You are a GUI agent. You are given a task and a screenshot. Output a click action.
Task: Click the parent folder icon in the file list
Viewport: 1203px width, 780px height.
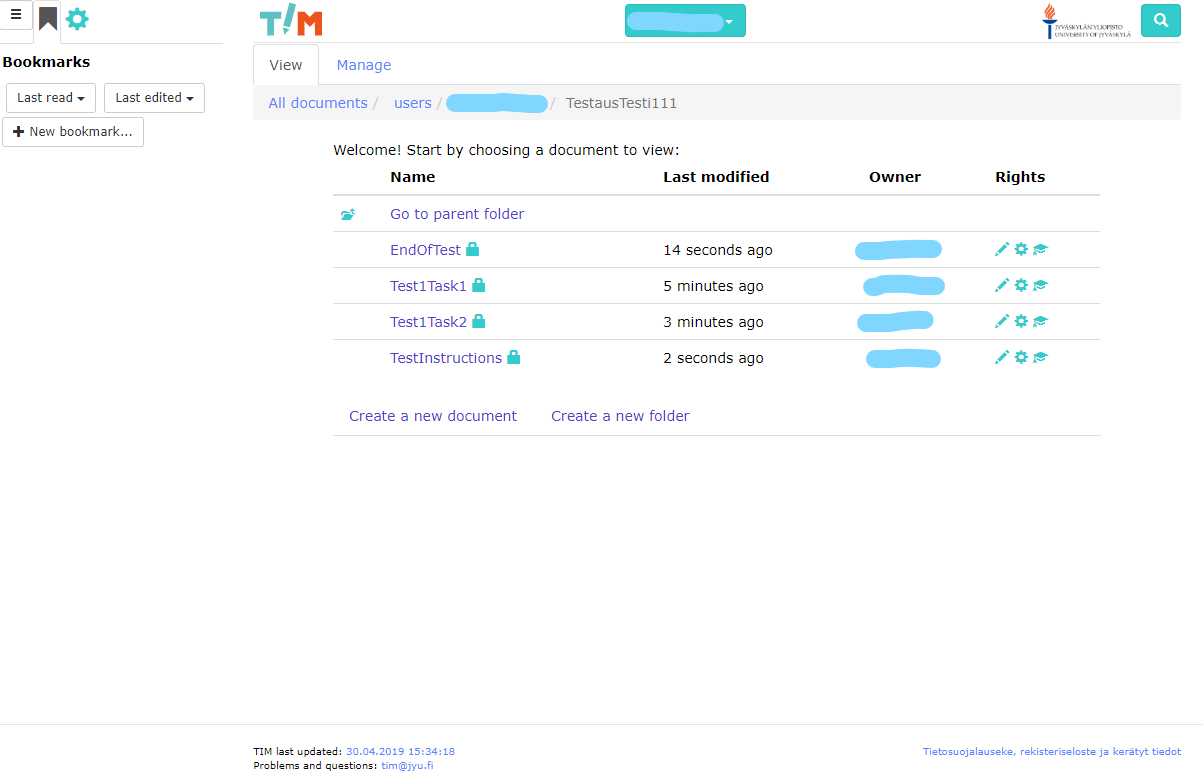(347, 214)
